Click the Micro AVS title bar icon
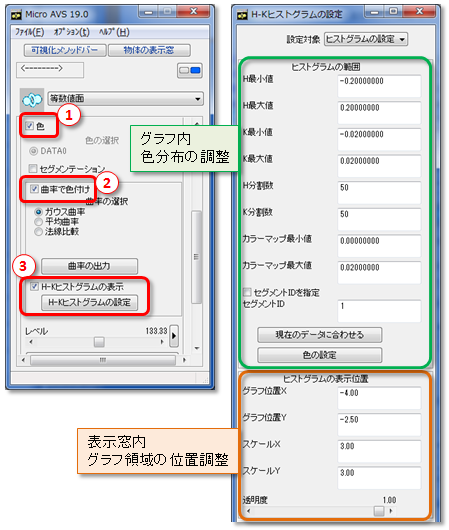 click(x=16, y=15)
